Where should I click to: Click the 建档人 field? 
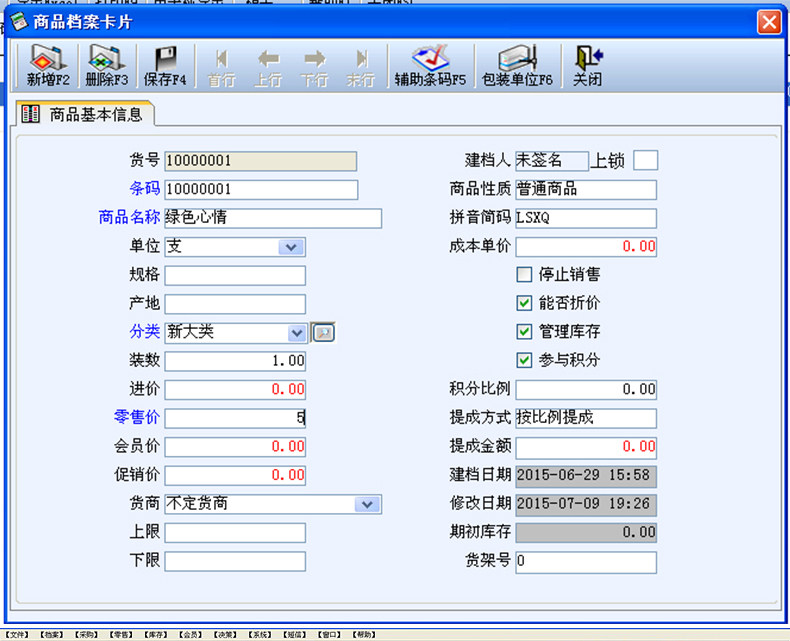[x=551, y=161]
